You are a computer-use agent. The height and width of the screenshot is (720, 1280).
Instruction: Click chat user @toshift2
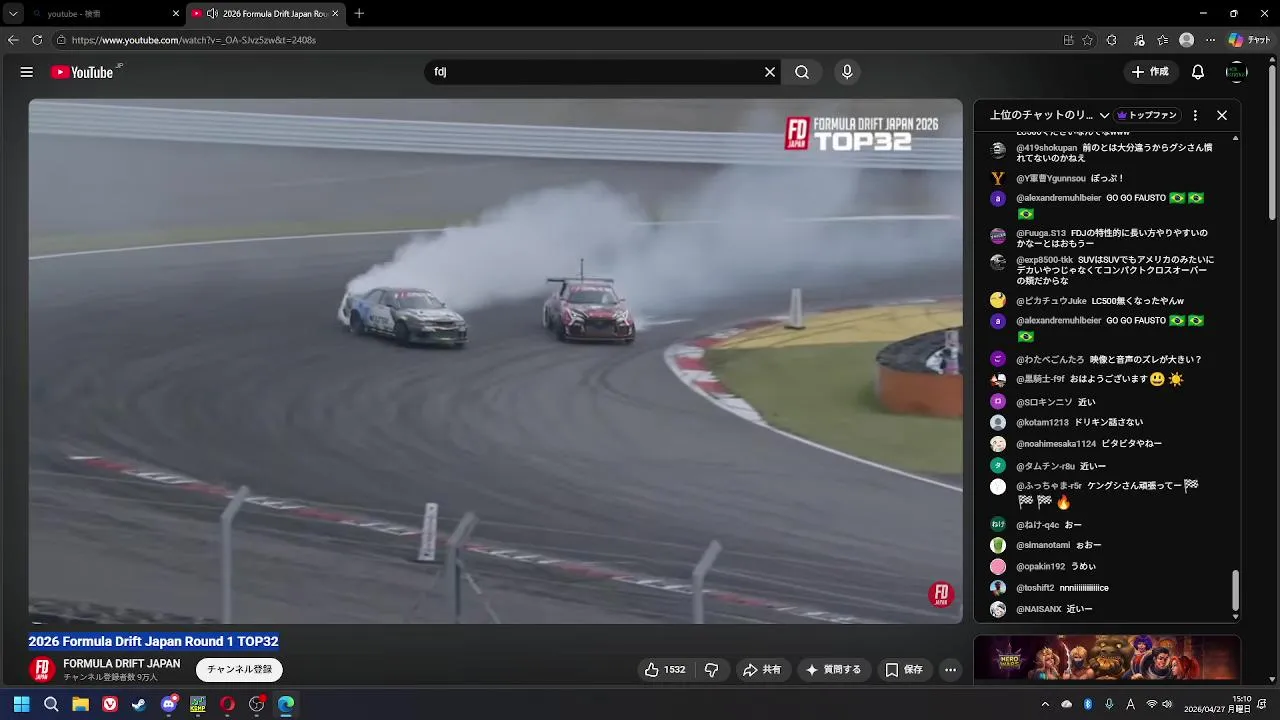1035,588
